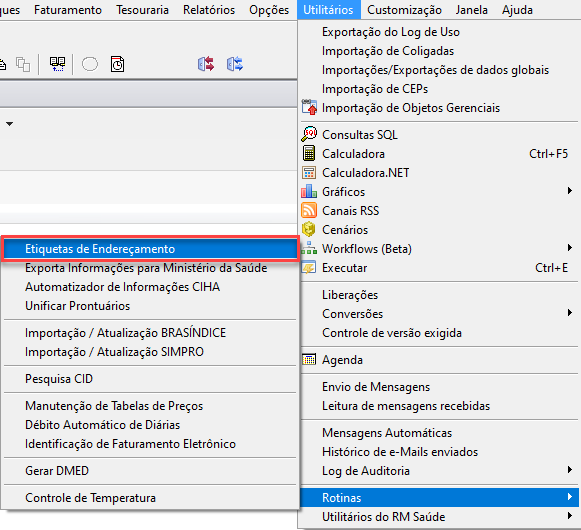This screenshot has height=530, width=581.
Task: Click the toolbar clock document icon
Action: pos(117,64)
